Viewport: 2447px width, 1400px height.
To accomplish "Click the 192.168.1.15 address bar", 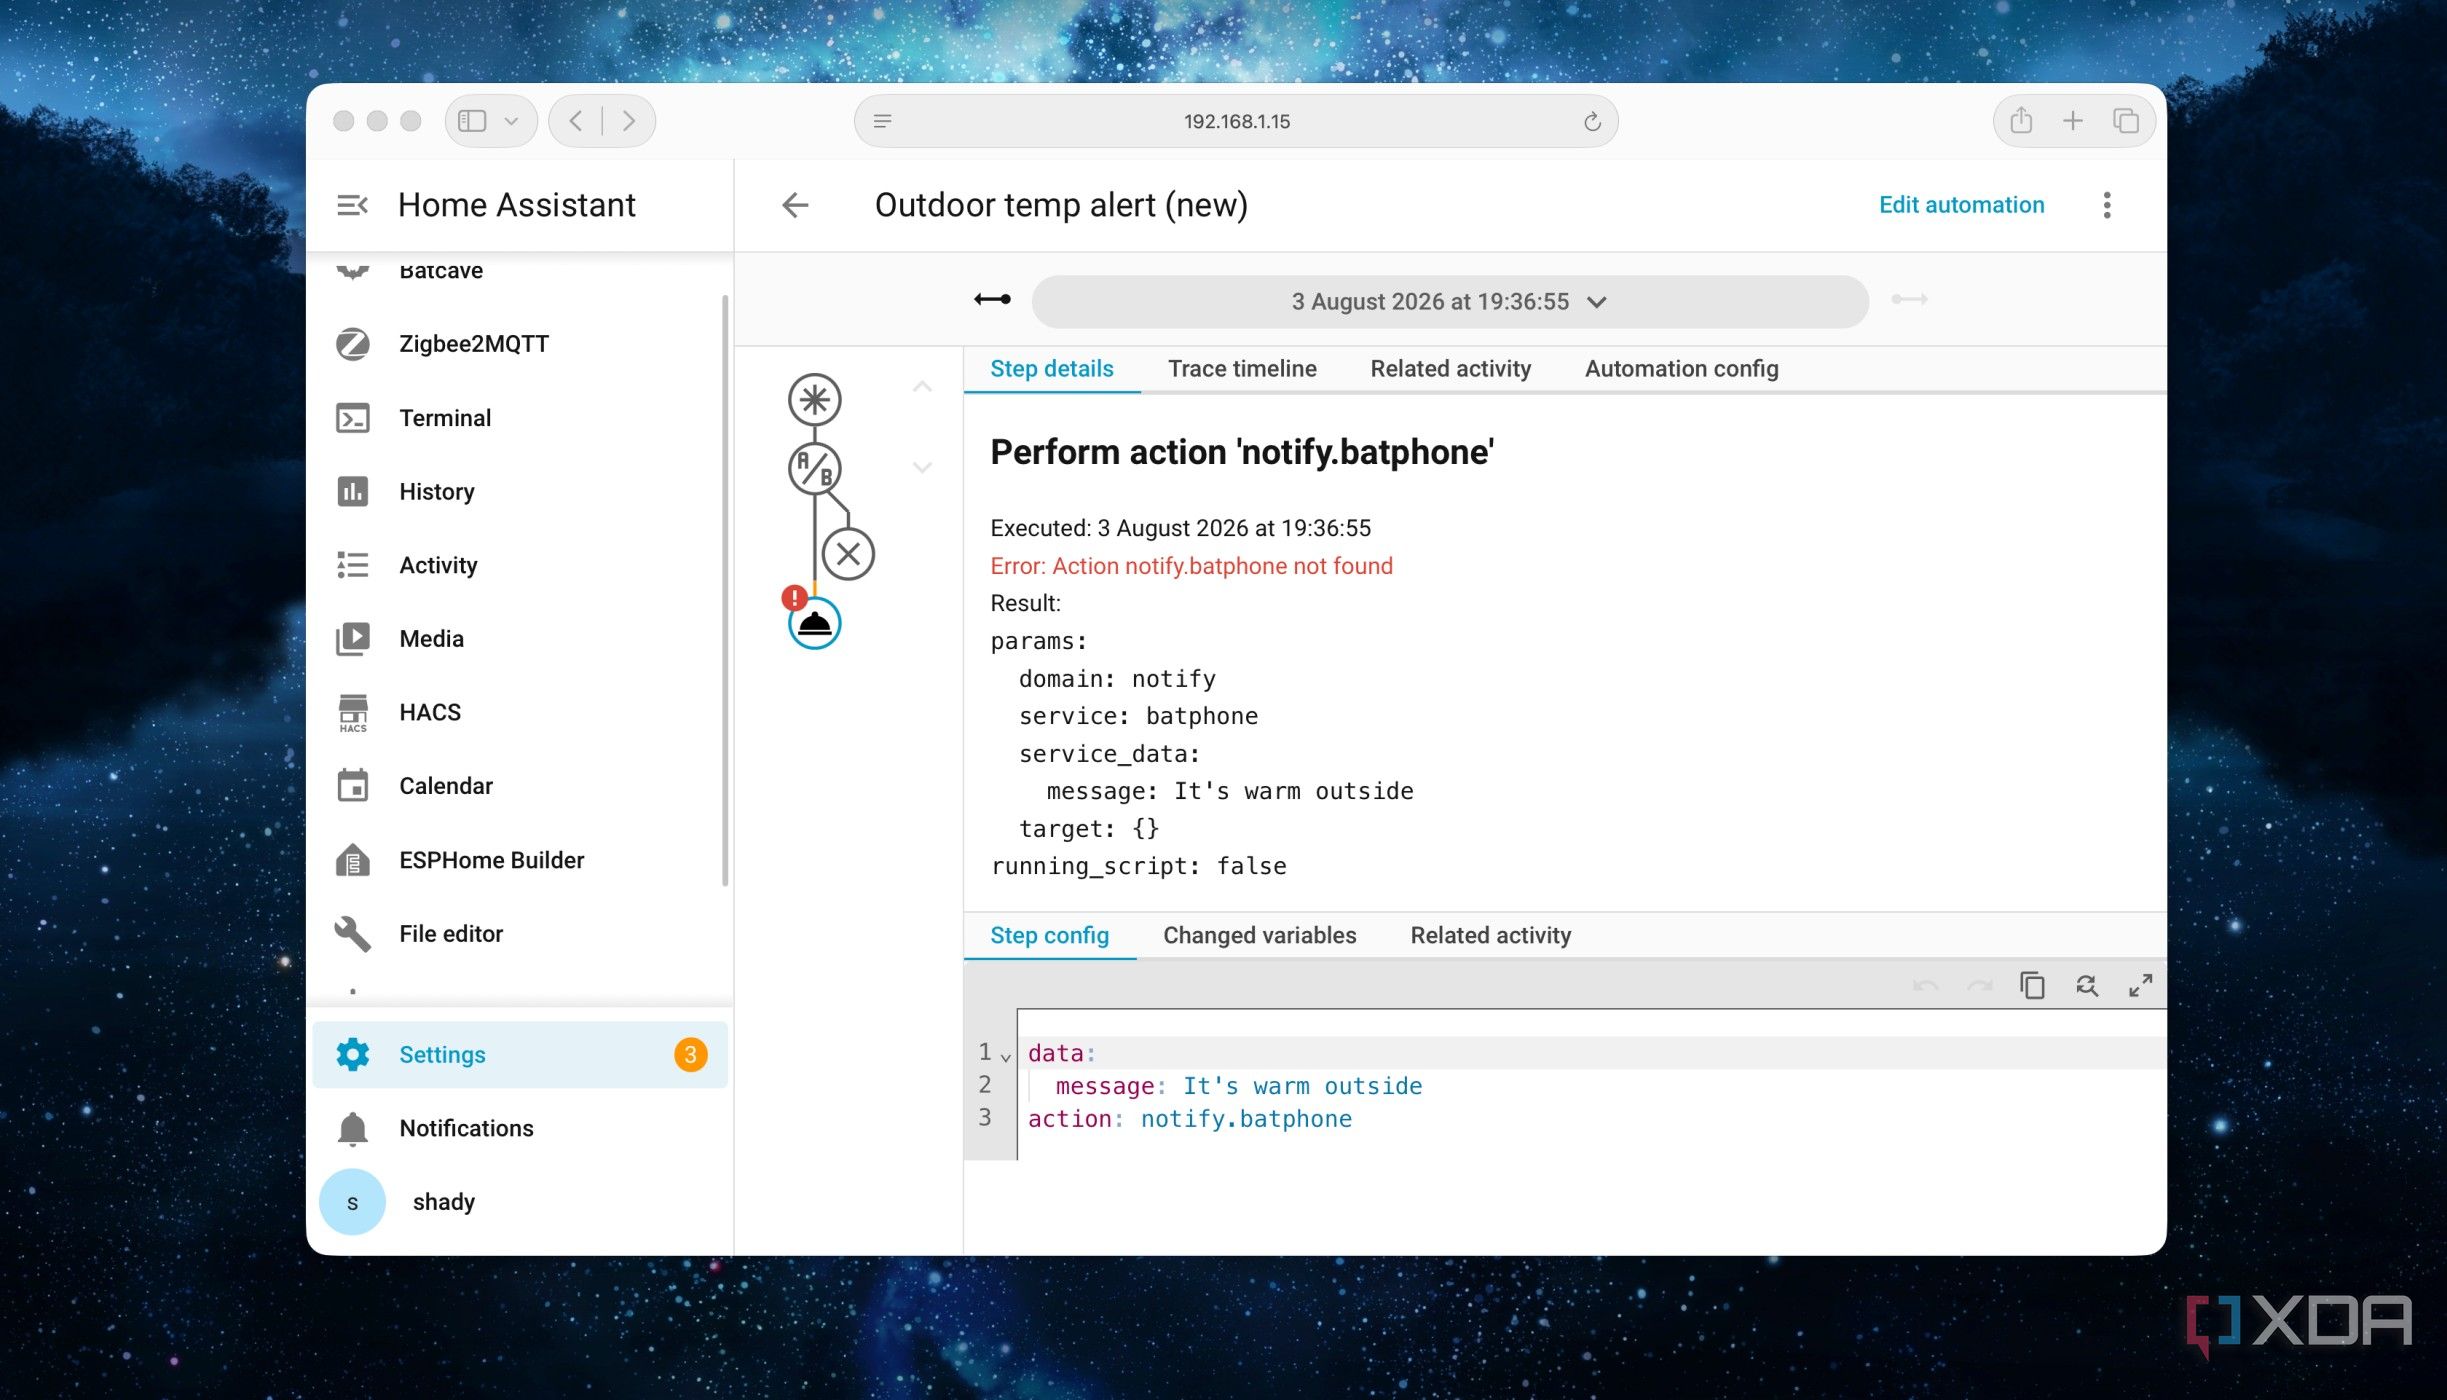I will 1236,121.
